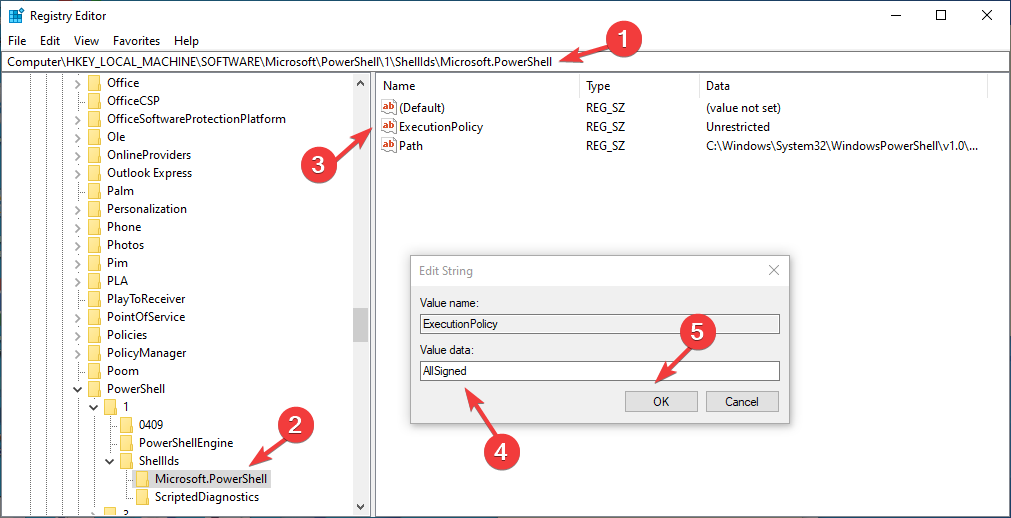
Task: Click the 0409 folder icon
Action: [127, 425]
